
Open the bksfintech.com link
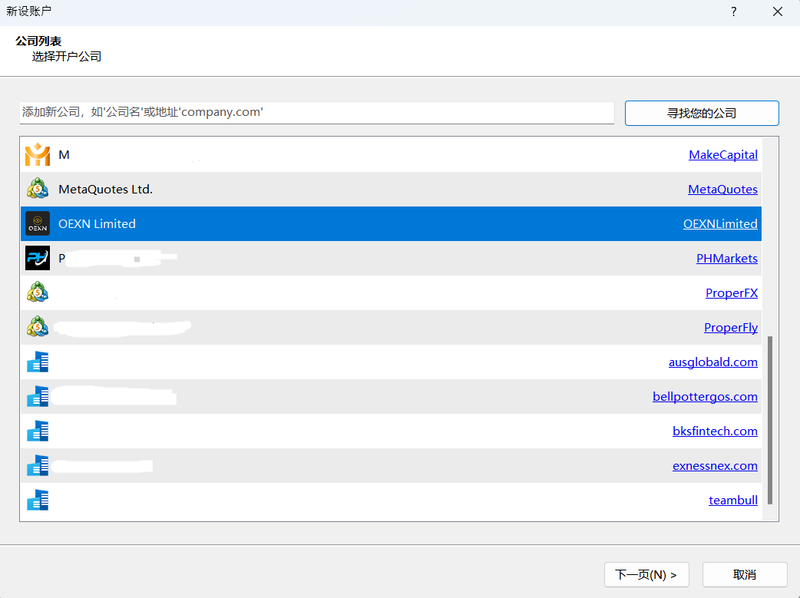click(715, 431)
